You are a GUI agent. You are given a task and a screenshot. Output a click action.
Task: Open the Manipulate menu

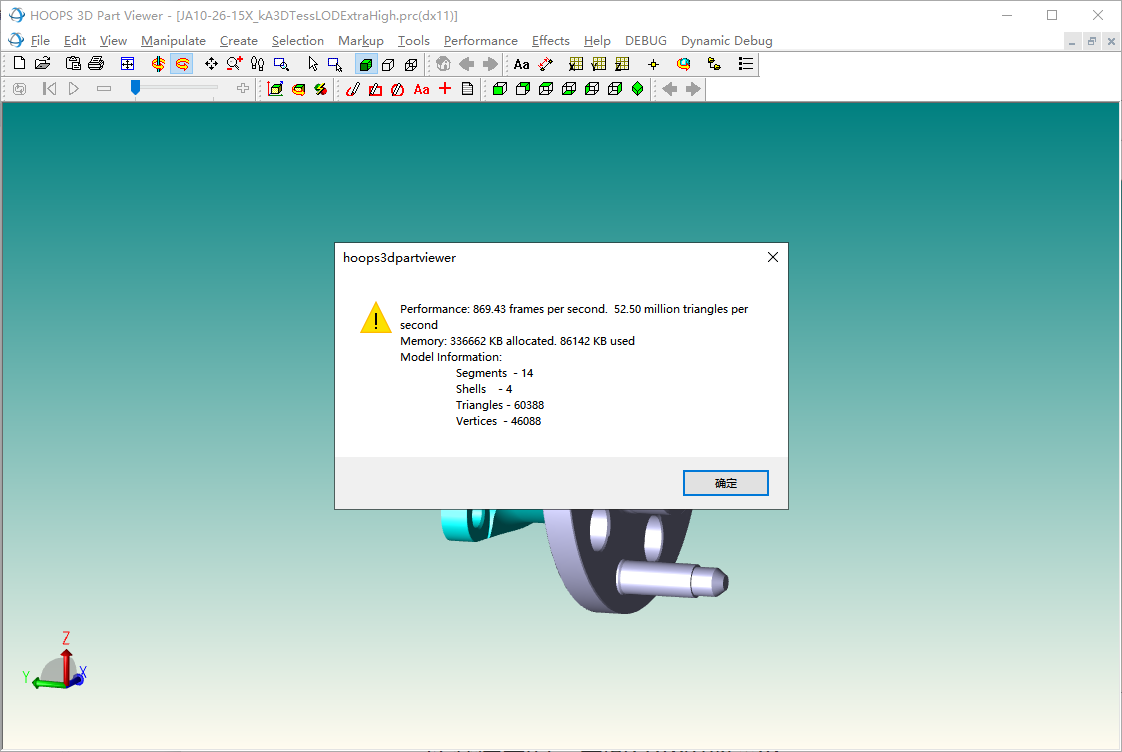(x=173, y=41)
